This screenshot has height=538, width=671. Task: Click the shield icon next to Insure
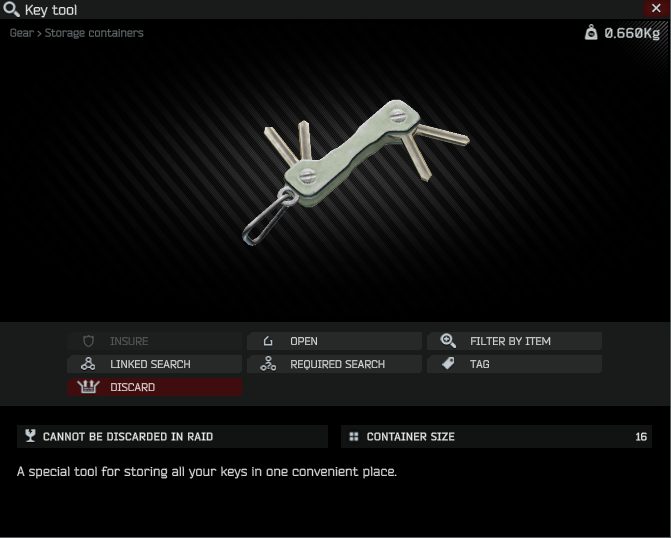tap(88, 341)
